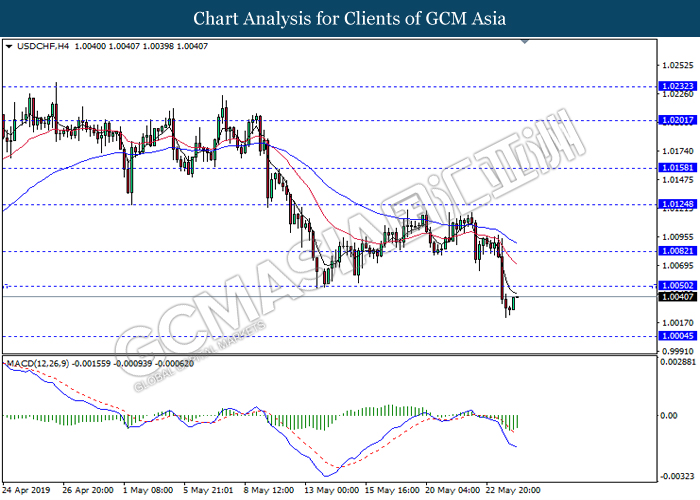Click the MACD(12,26,9) indicator label
Viewport: 700px width, 500px height.
[x=38, y=364]
